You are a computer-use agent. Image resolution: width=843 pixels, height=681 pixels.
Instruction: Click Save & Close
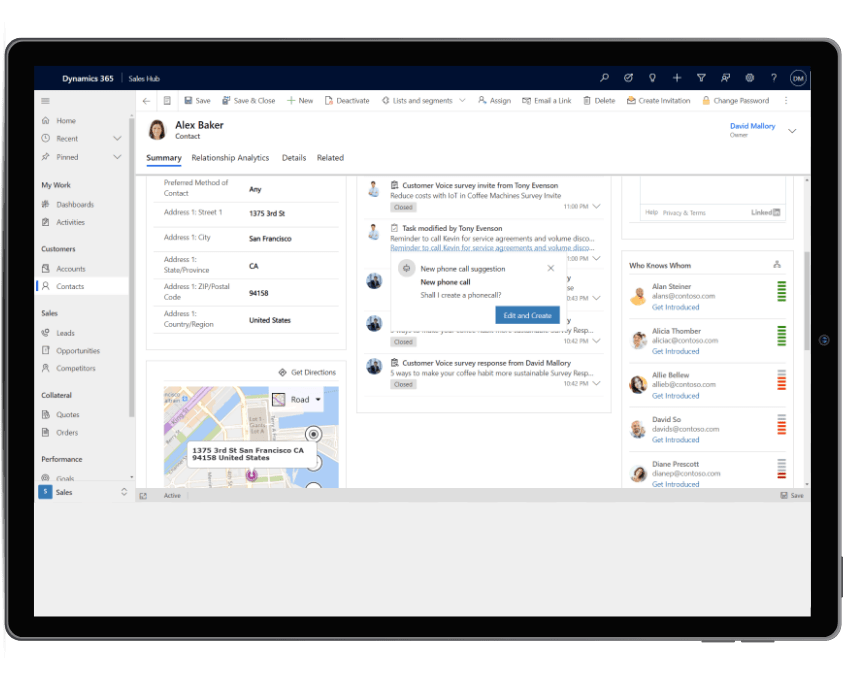point(248,101)
